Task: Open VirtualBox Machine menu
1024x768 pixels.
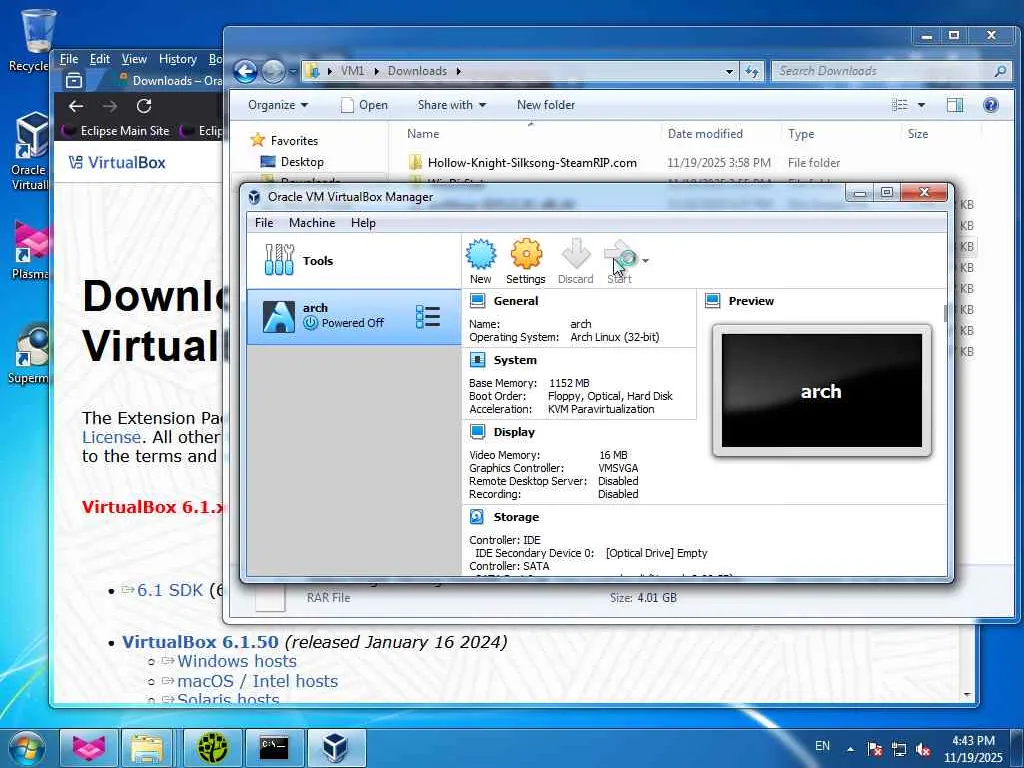Action: coord(312,223)
